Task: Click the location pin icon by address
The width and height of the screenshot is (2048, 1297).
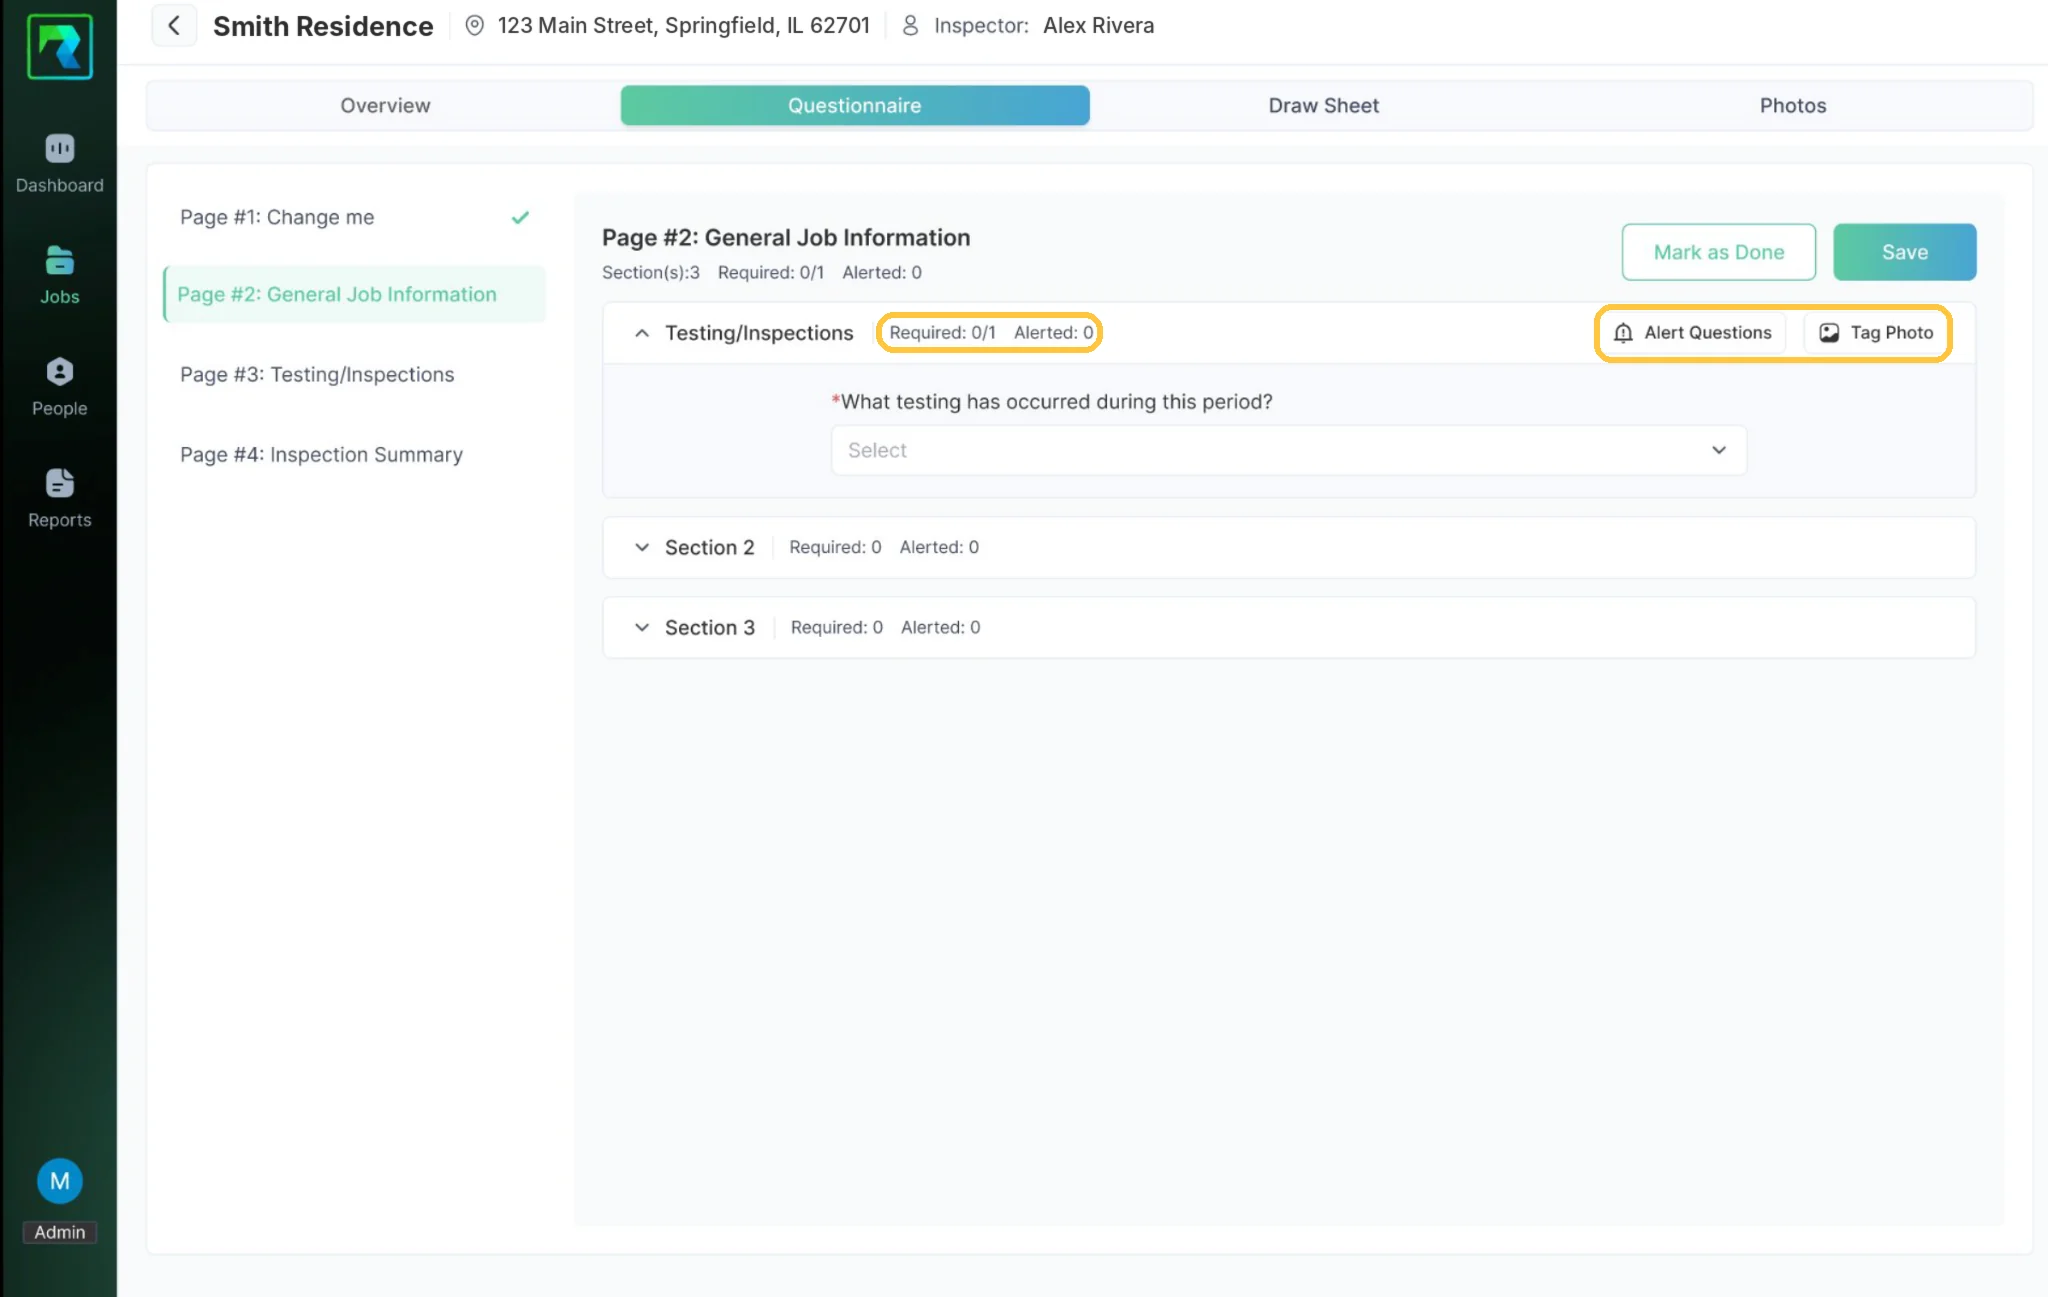Action: coord(475,26)
